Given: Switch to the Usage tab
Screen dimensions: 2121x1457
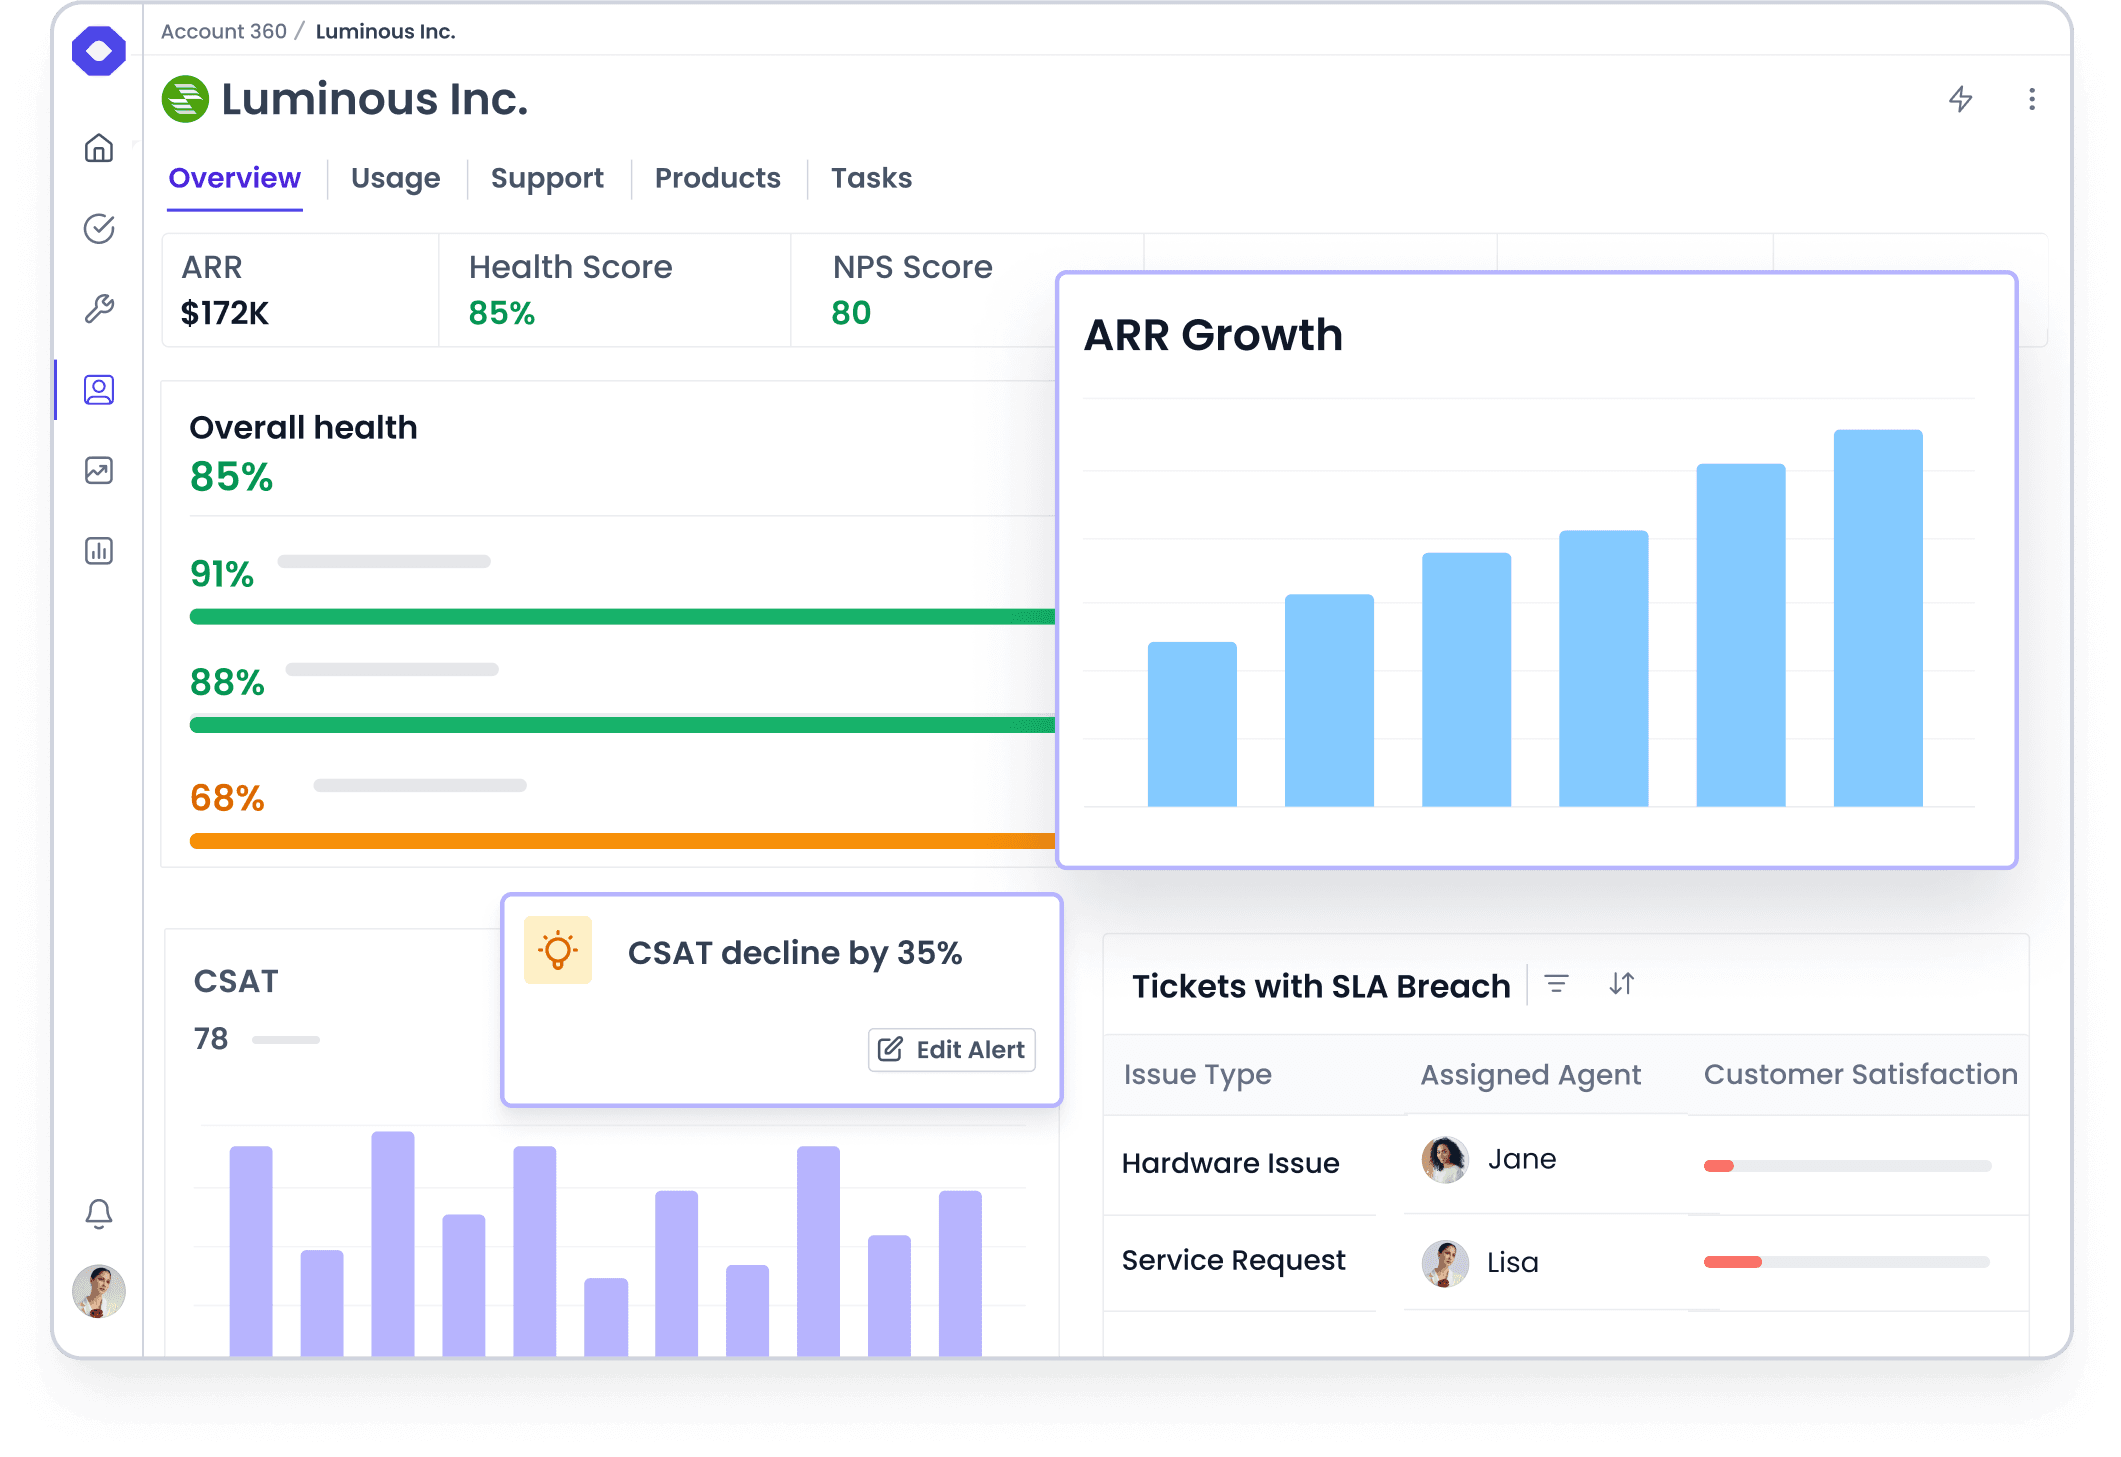Looking at the screenshot, I should point(395,178).
